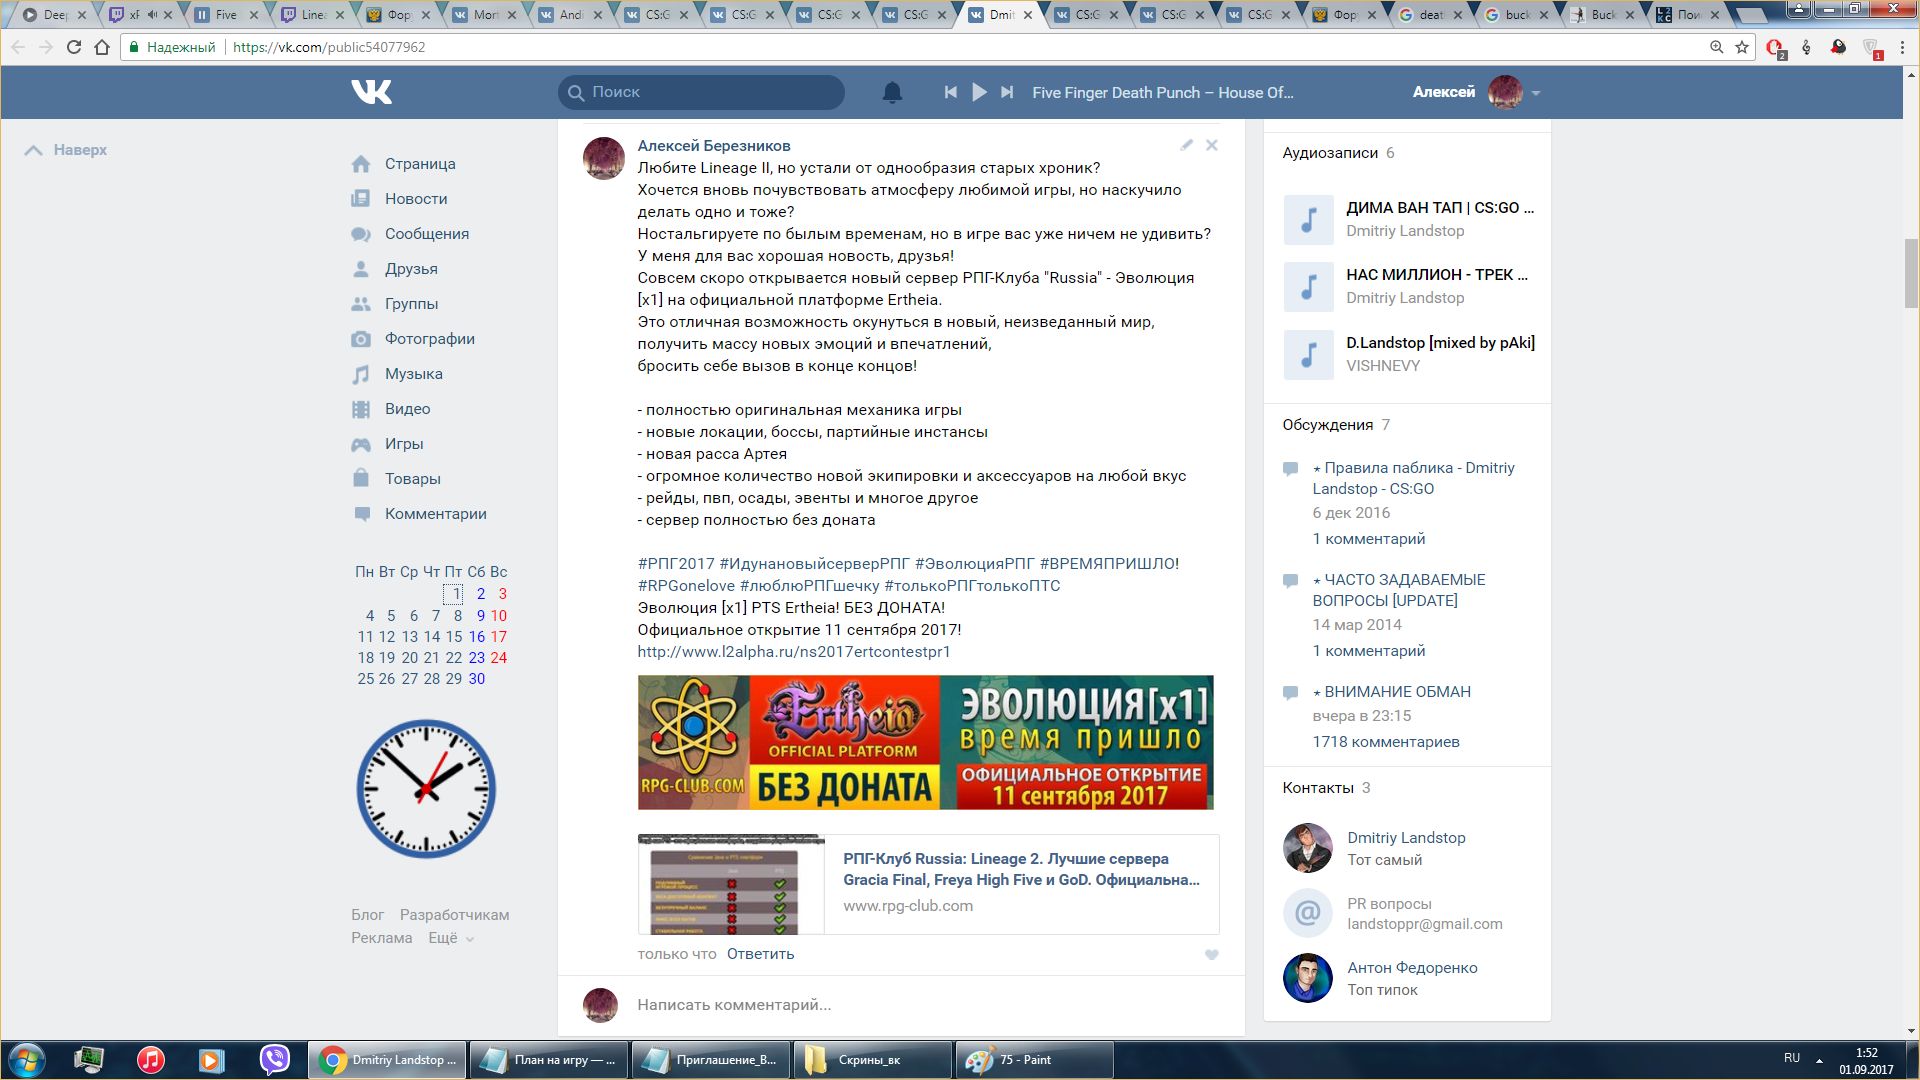Click the Видео film icon in sidebar
The height and width of the screenshot is (1080, 1920).
[361, 409]
